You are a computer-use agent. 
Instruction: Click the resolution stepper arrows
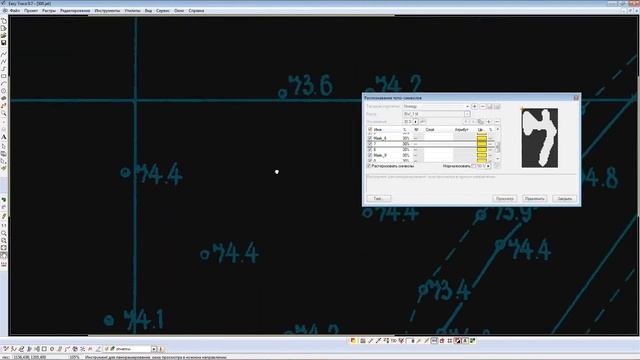click(x=416, y=122)
